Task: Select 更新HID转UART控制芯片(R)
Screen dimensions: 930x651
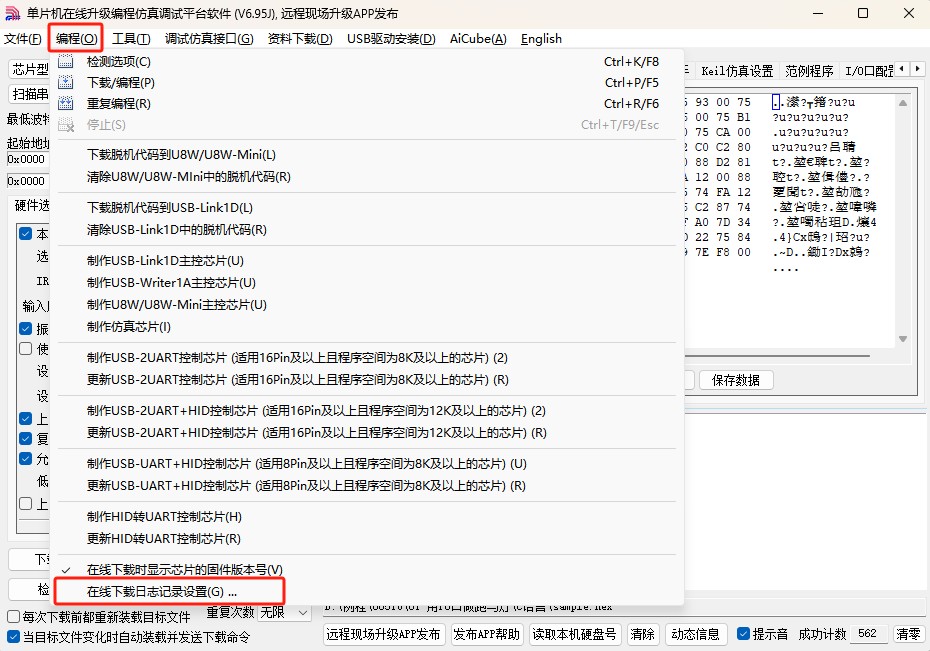Action: [x=367, y=538]
